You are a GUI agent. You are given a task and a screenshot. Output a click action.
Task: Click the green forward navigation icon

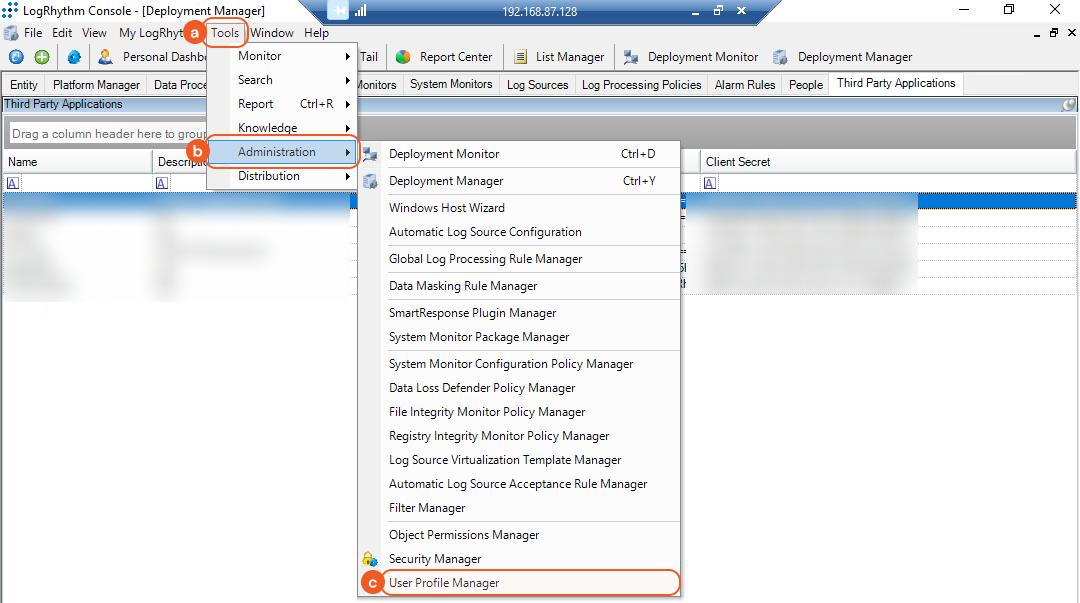42,57
